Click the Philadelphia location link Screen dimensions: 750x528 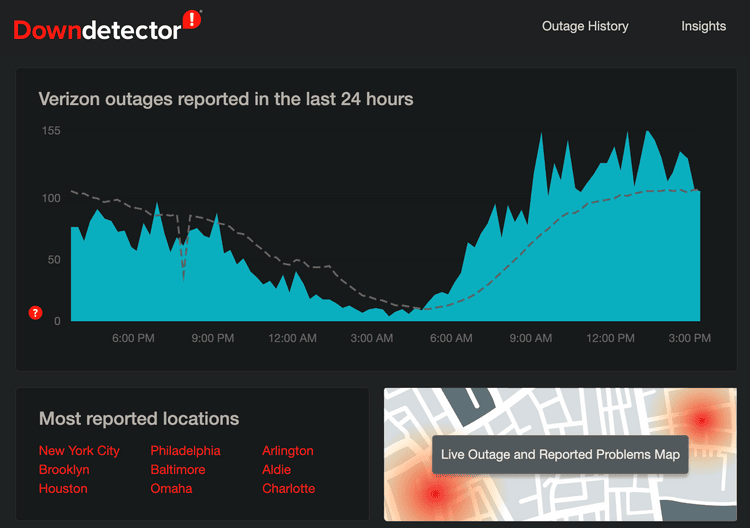point(185,451)
